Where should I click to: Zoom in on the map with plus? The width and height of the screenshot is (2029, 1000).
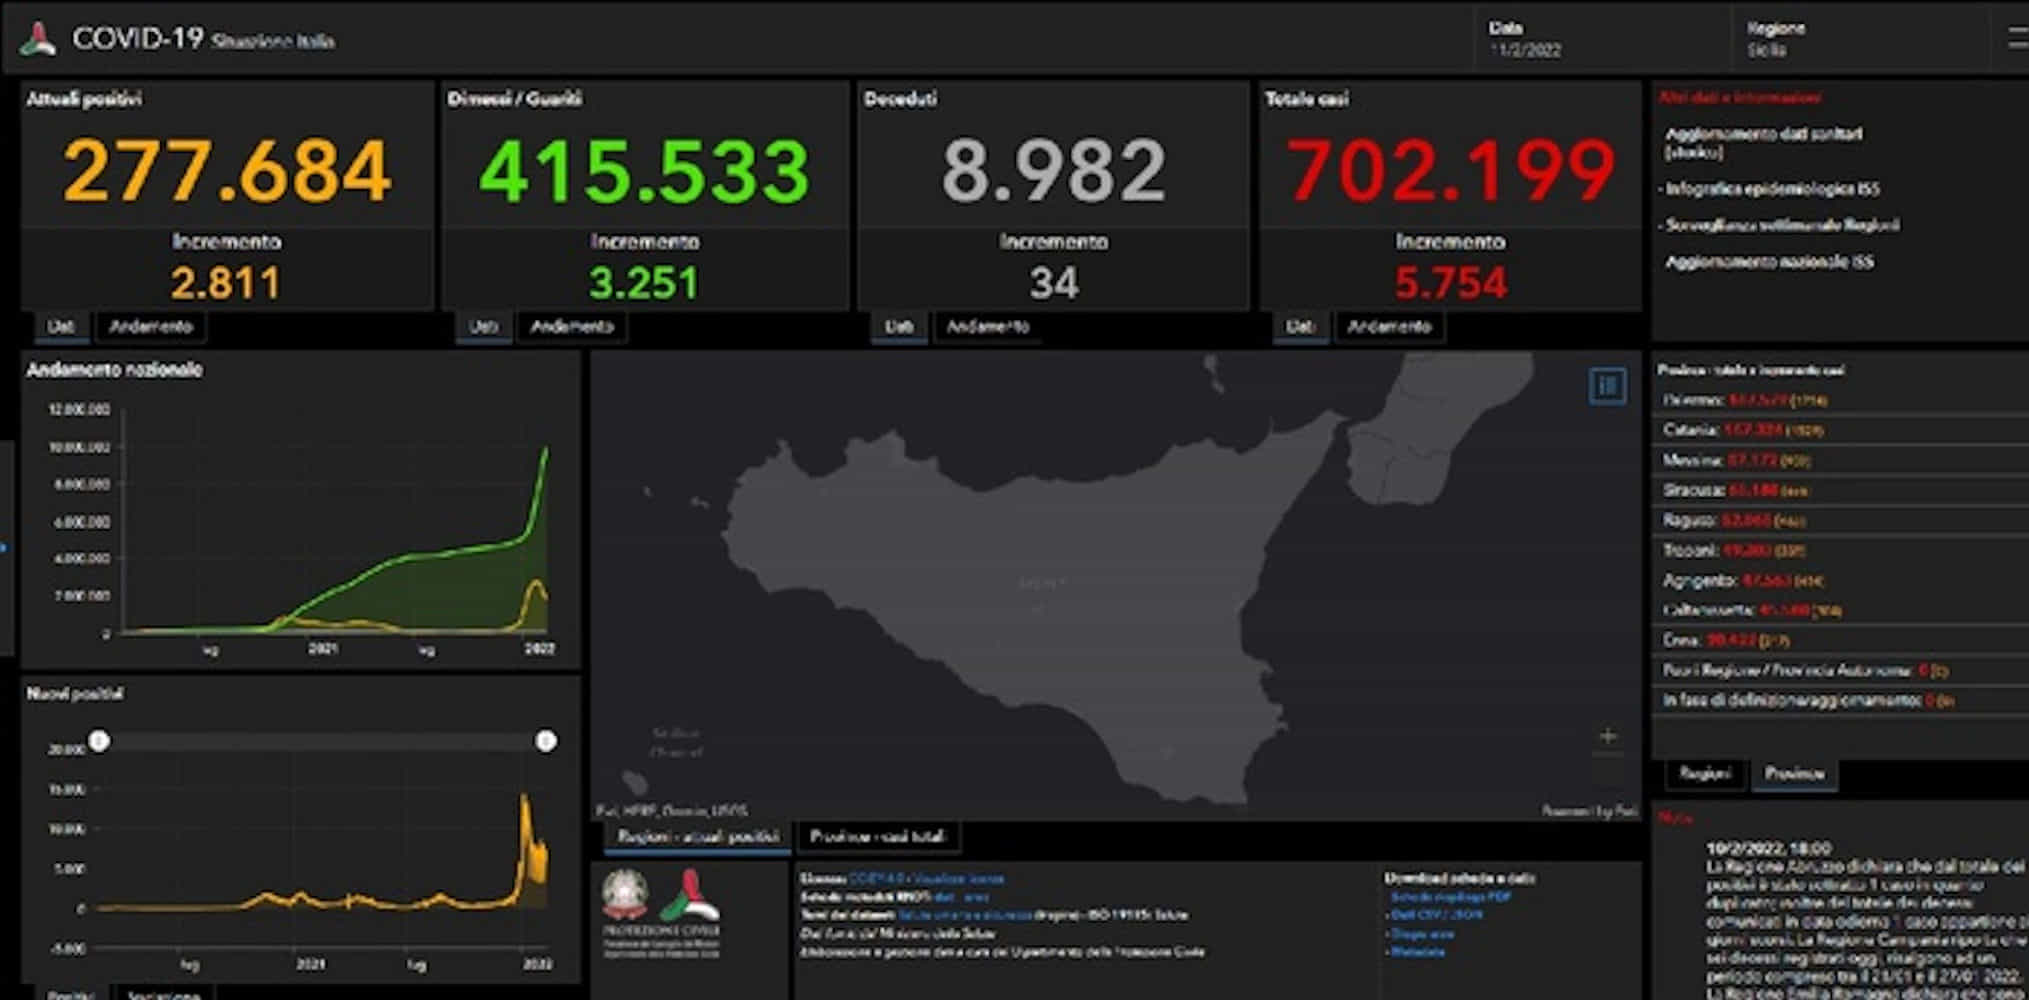click(x=1608, y=736)
